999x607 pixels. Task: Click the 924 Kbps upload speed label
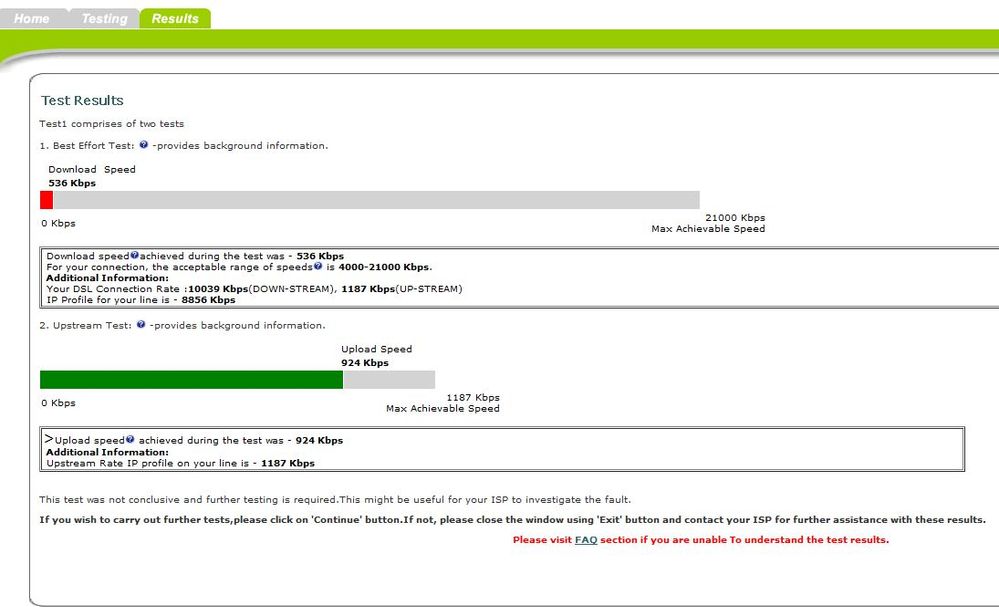click(364, 362)
